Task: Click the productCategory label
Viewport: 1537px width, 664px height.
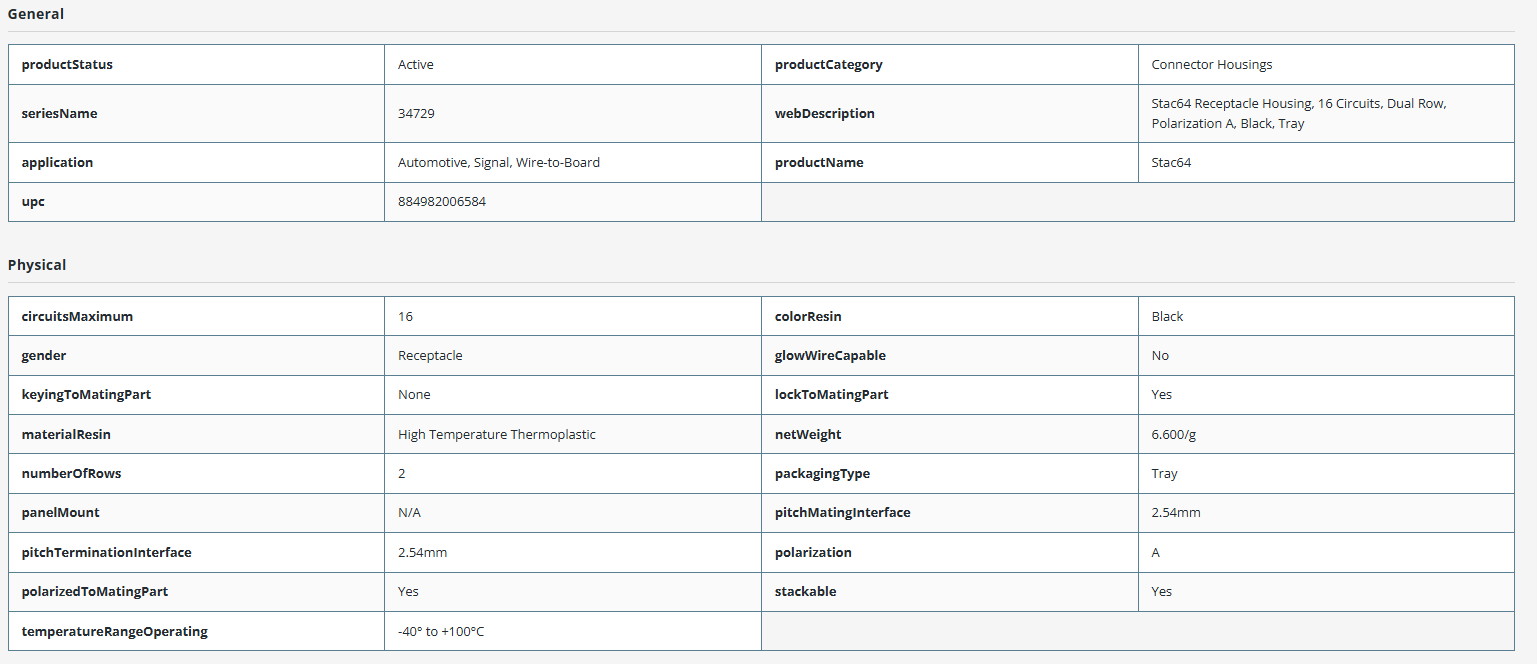Action: [829, 64]
